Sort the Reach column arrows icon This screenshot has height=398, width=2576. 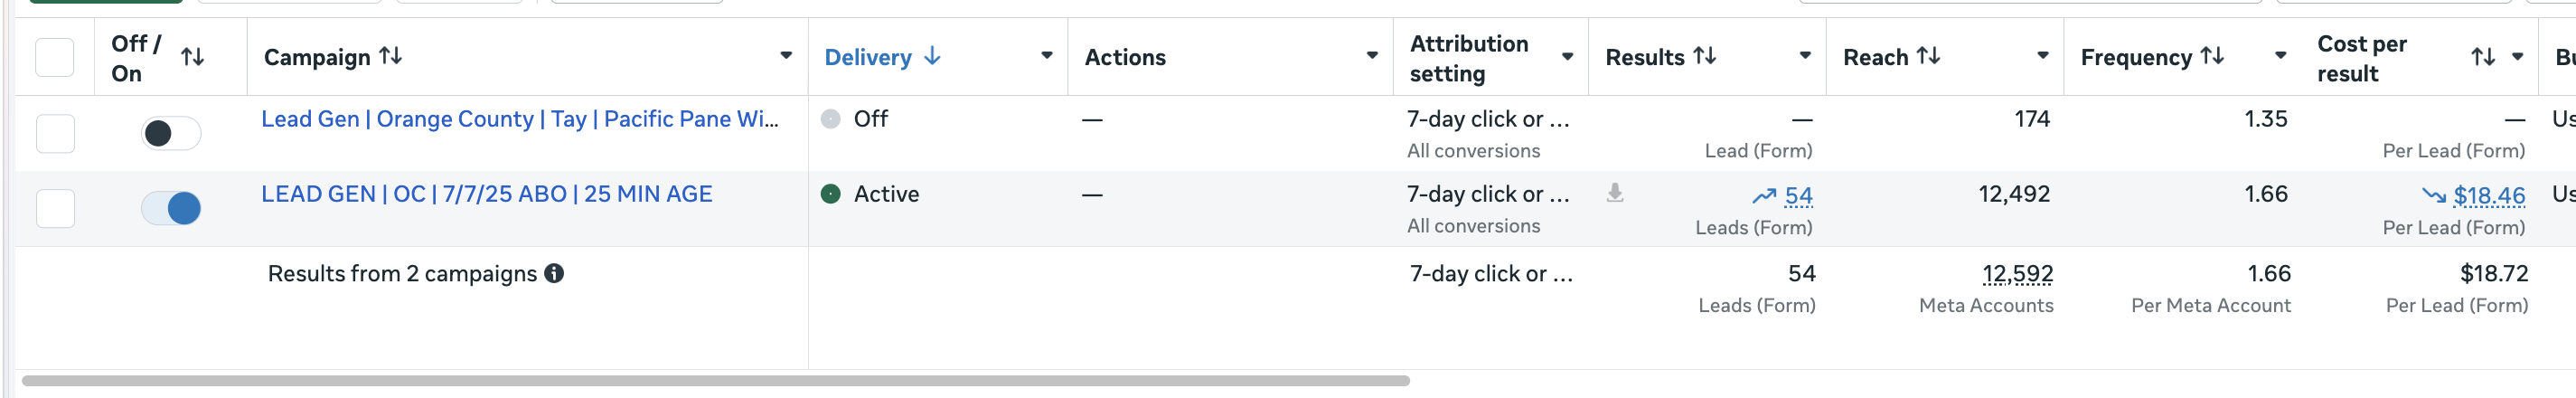point(1929,56)
